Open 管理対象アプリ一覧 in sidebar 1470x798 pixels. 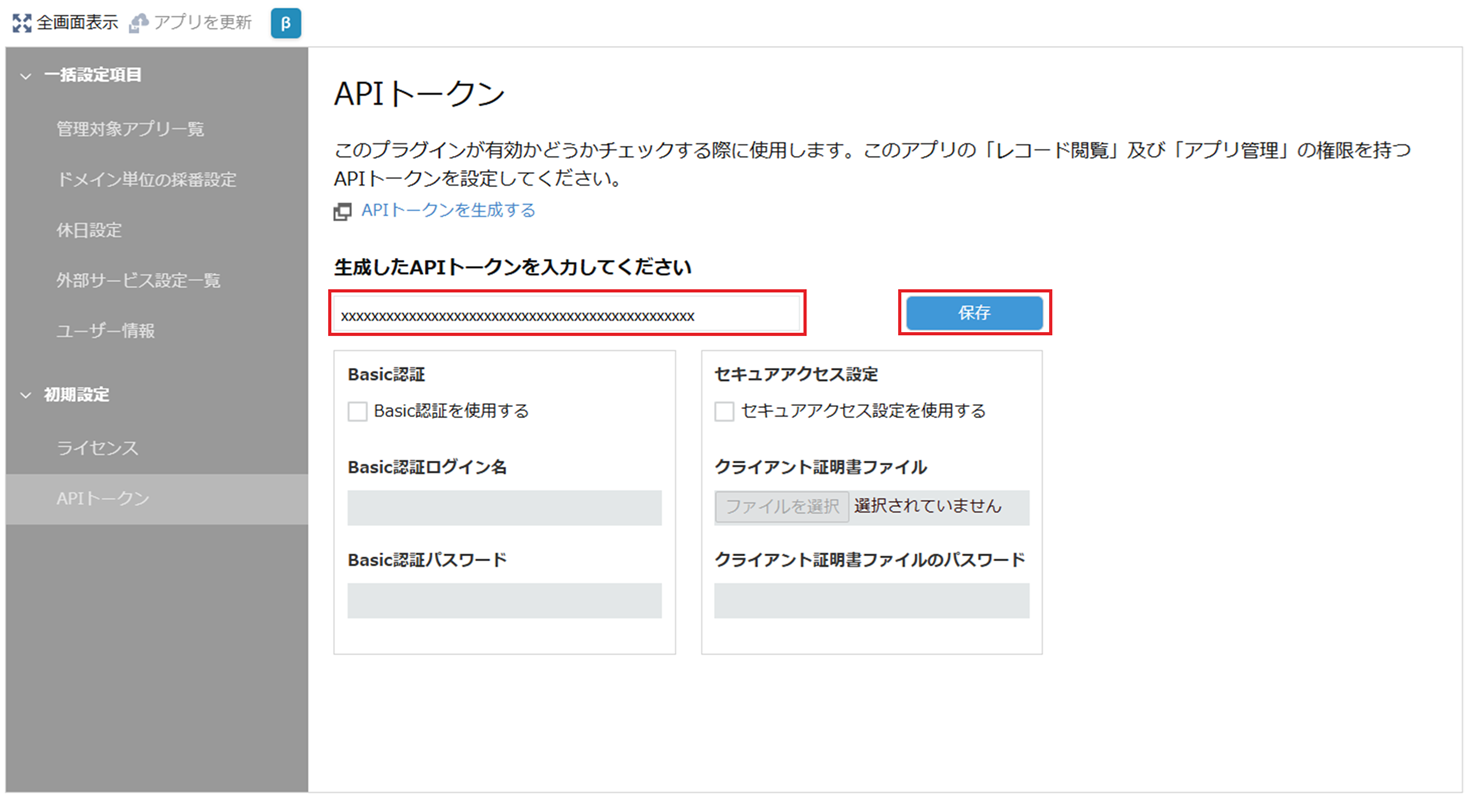(130, 129)
